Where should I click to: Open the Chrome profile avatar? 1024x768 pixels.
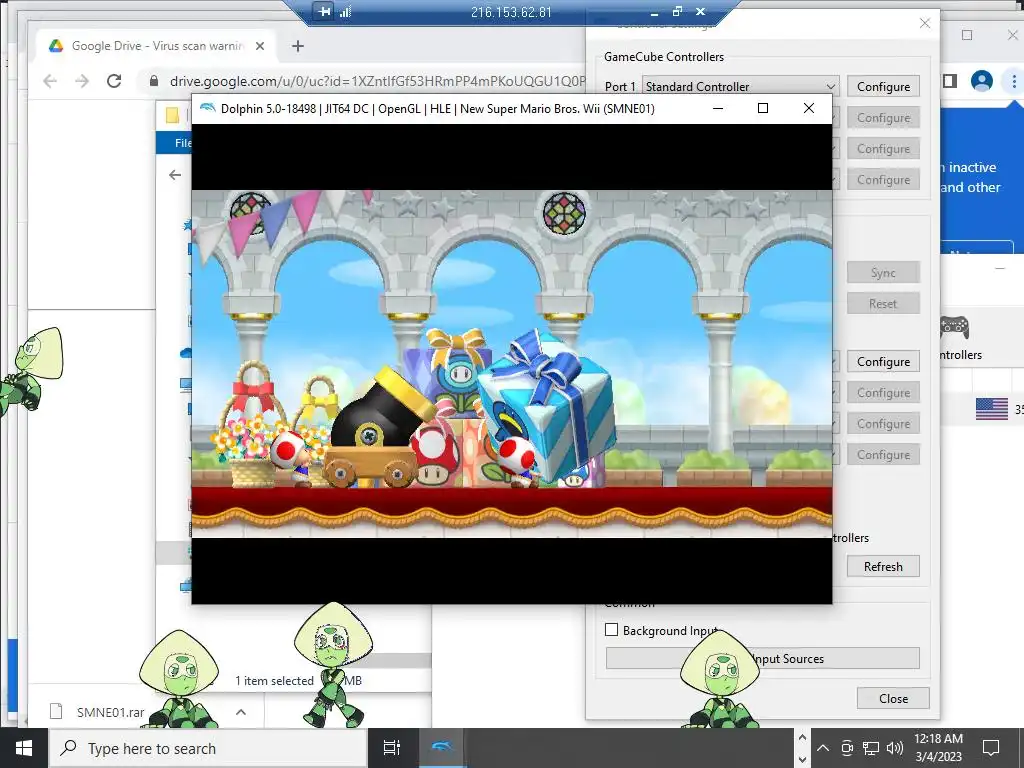(x=982, y=81)
